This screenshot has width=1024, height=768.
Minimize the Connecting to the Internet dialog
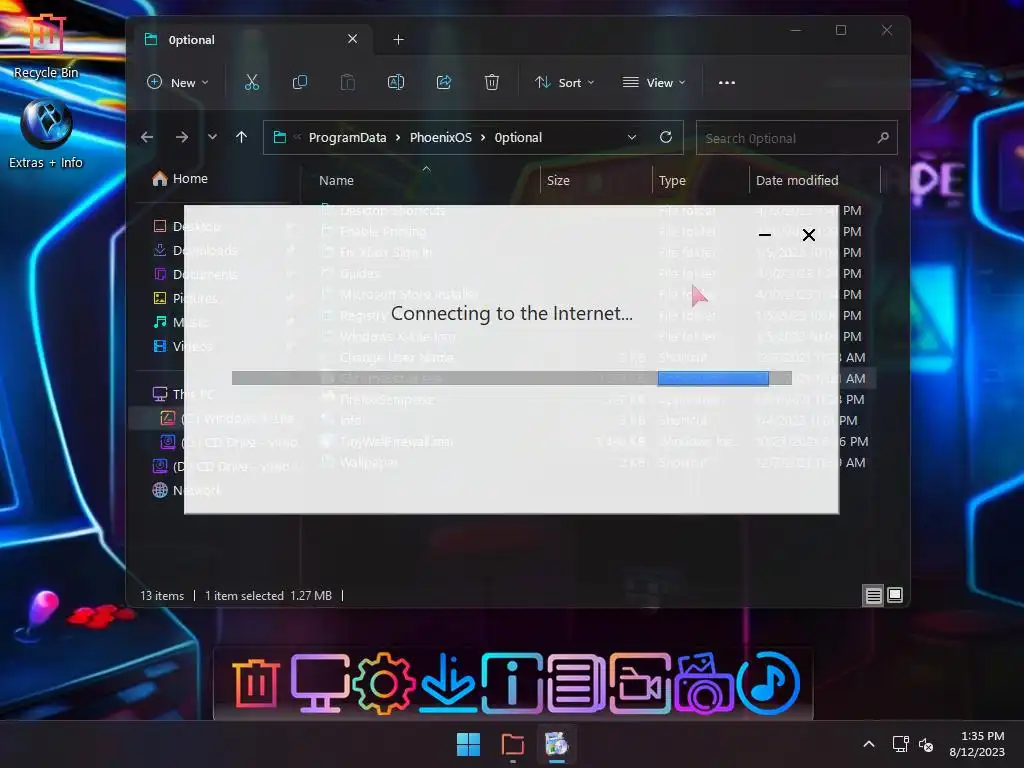click(765, 234)
